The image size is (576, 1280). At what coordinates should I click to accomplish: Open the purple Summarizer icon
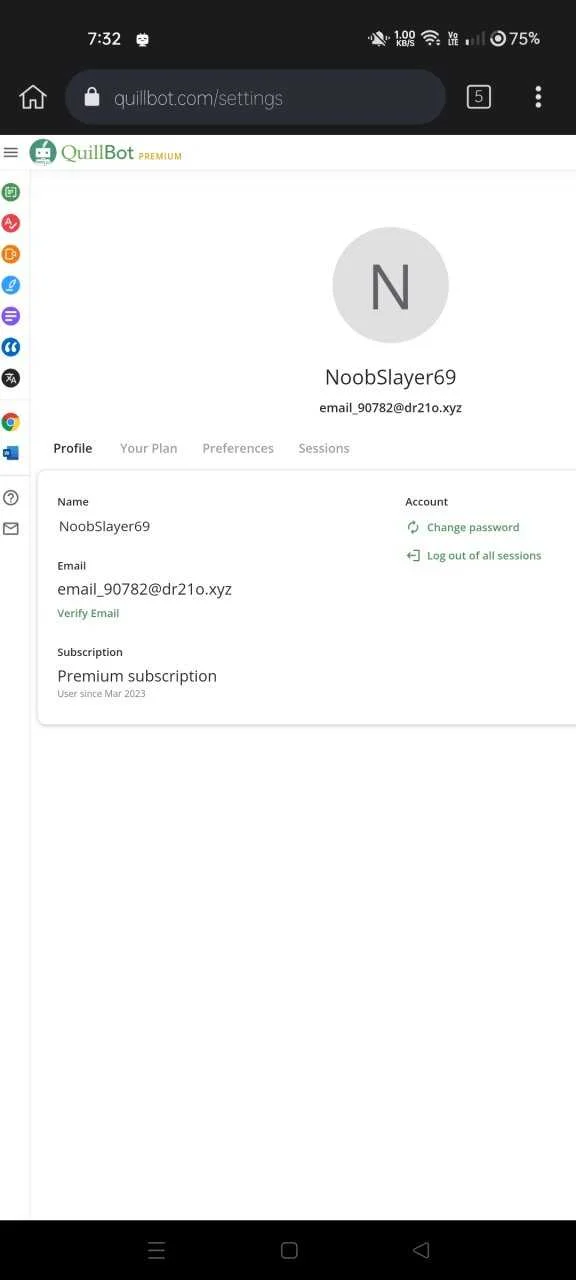point(11,316)
